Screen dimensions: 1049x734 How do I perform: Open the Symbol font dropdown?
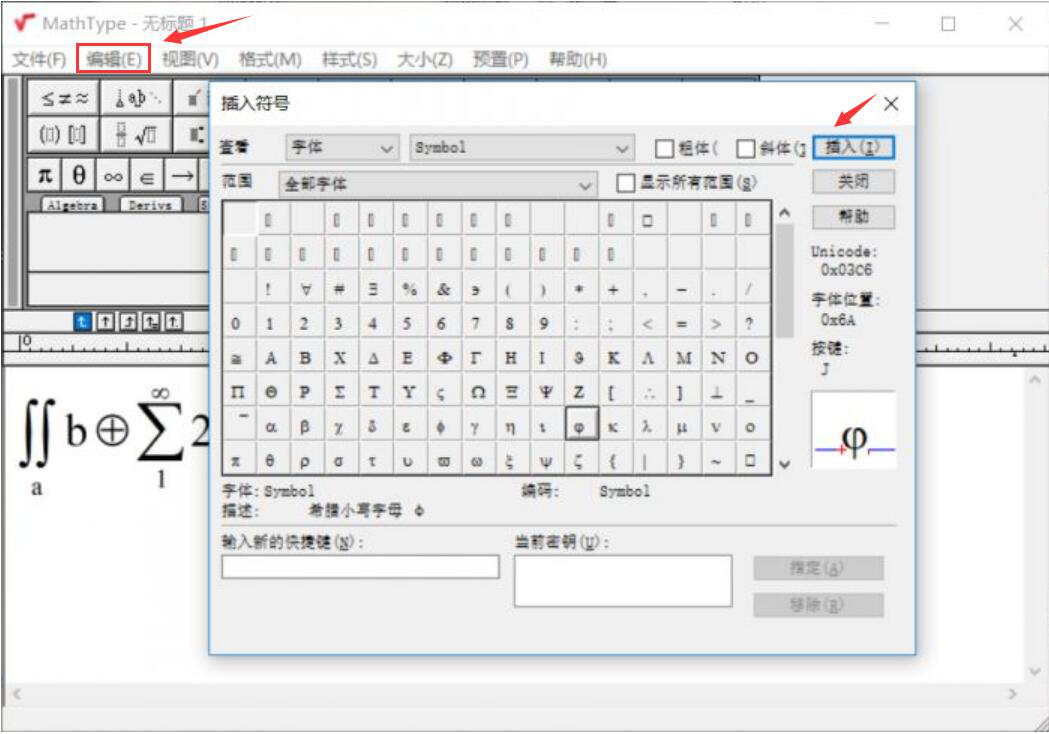521,147
